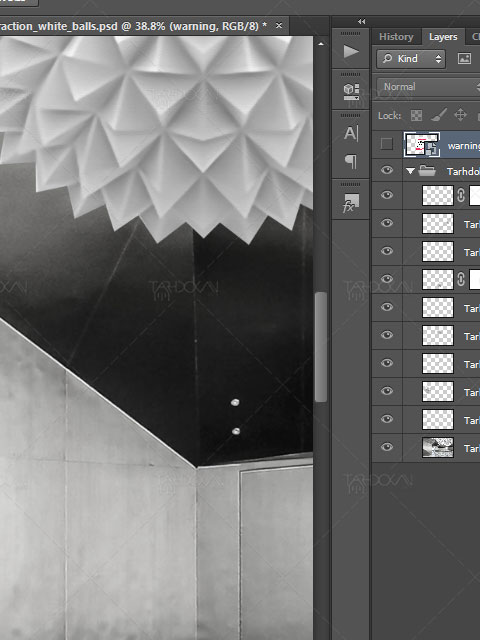Viewport: 480px width, 640px height.
Task: Collapse the Tarhdo group triangle
Action: (x=410, y=171)
